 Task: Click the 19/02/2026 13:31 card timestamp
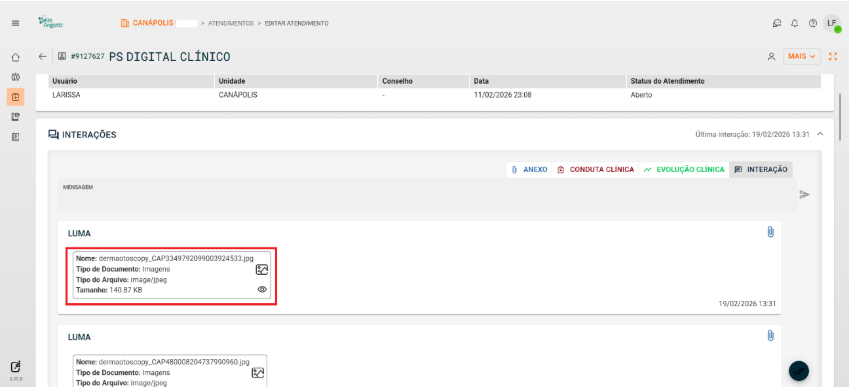pyautogui.click(x=747, y=303)
